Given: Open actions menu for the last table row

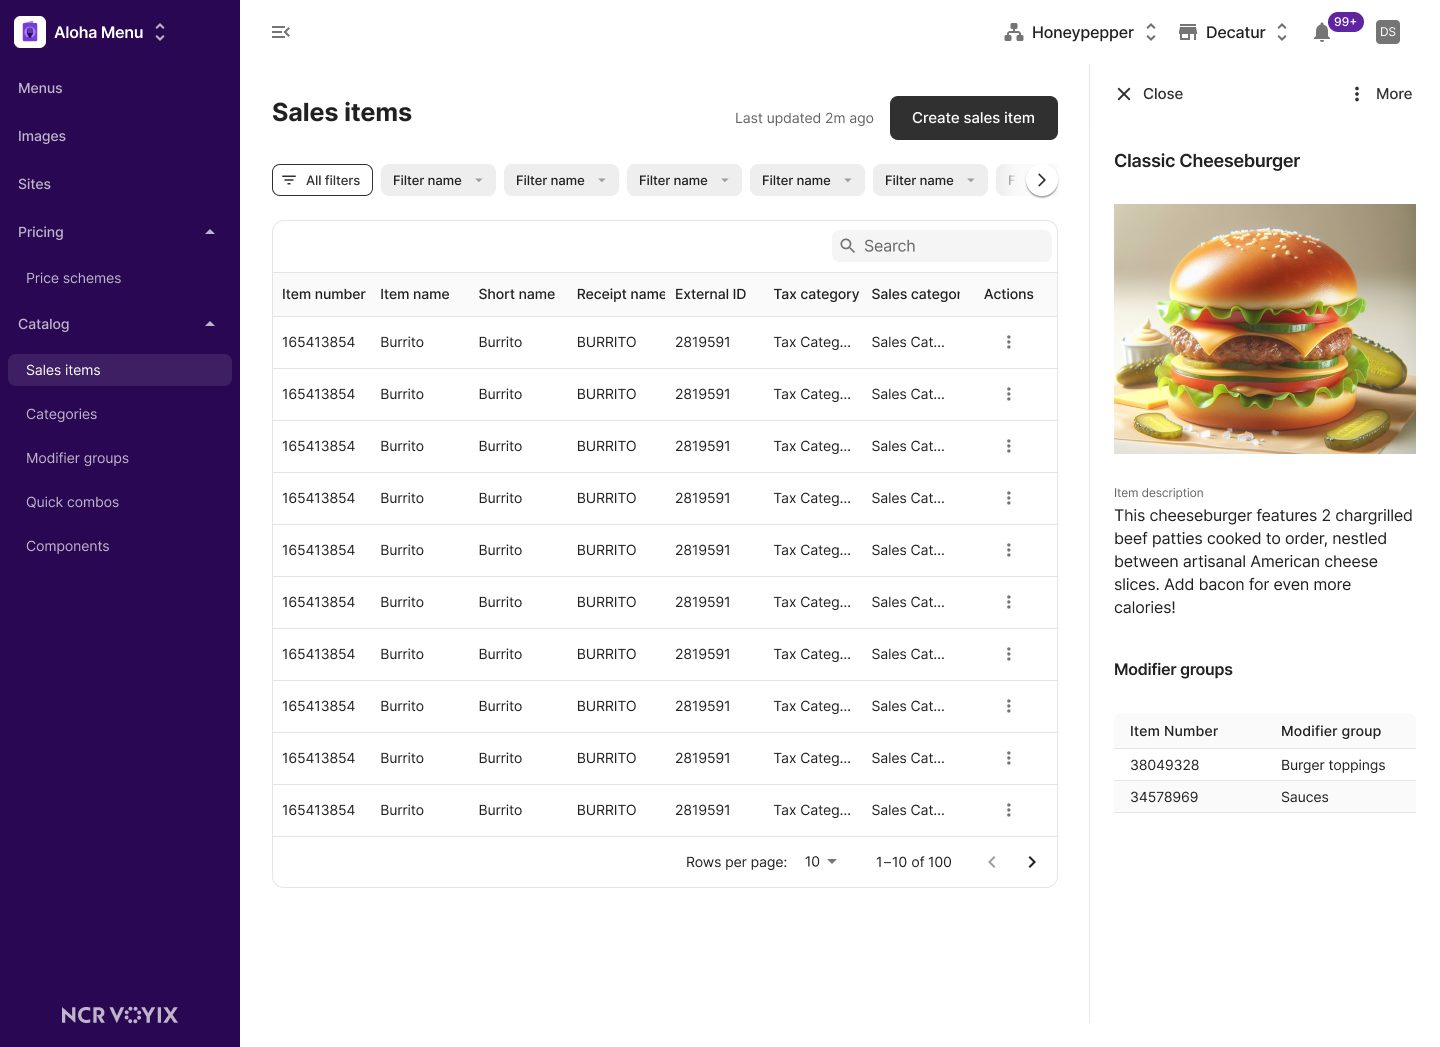Looking at the screenshot, I should (x=1008, y=810).
